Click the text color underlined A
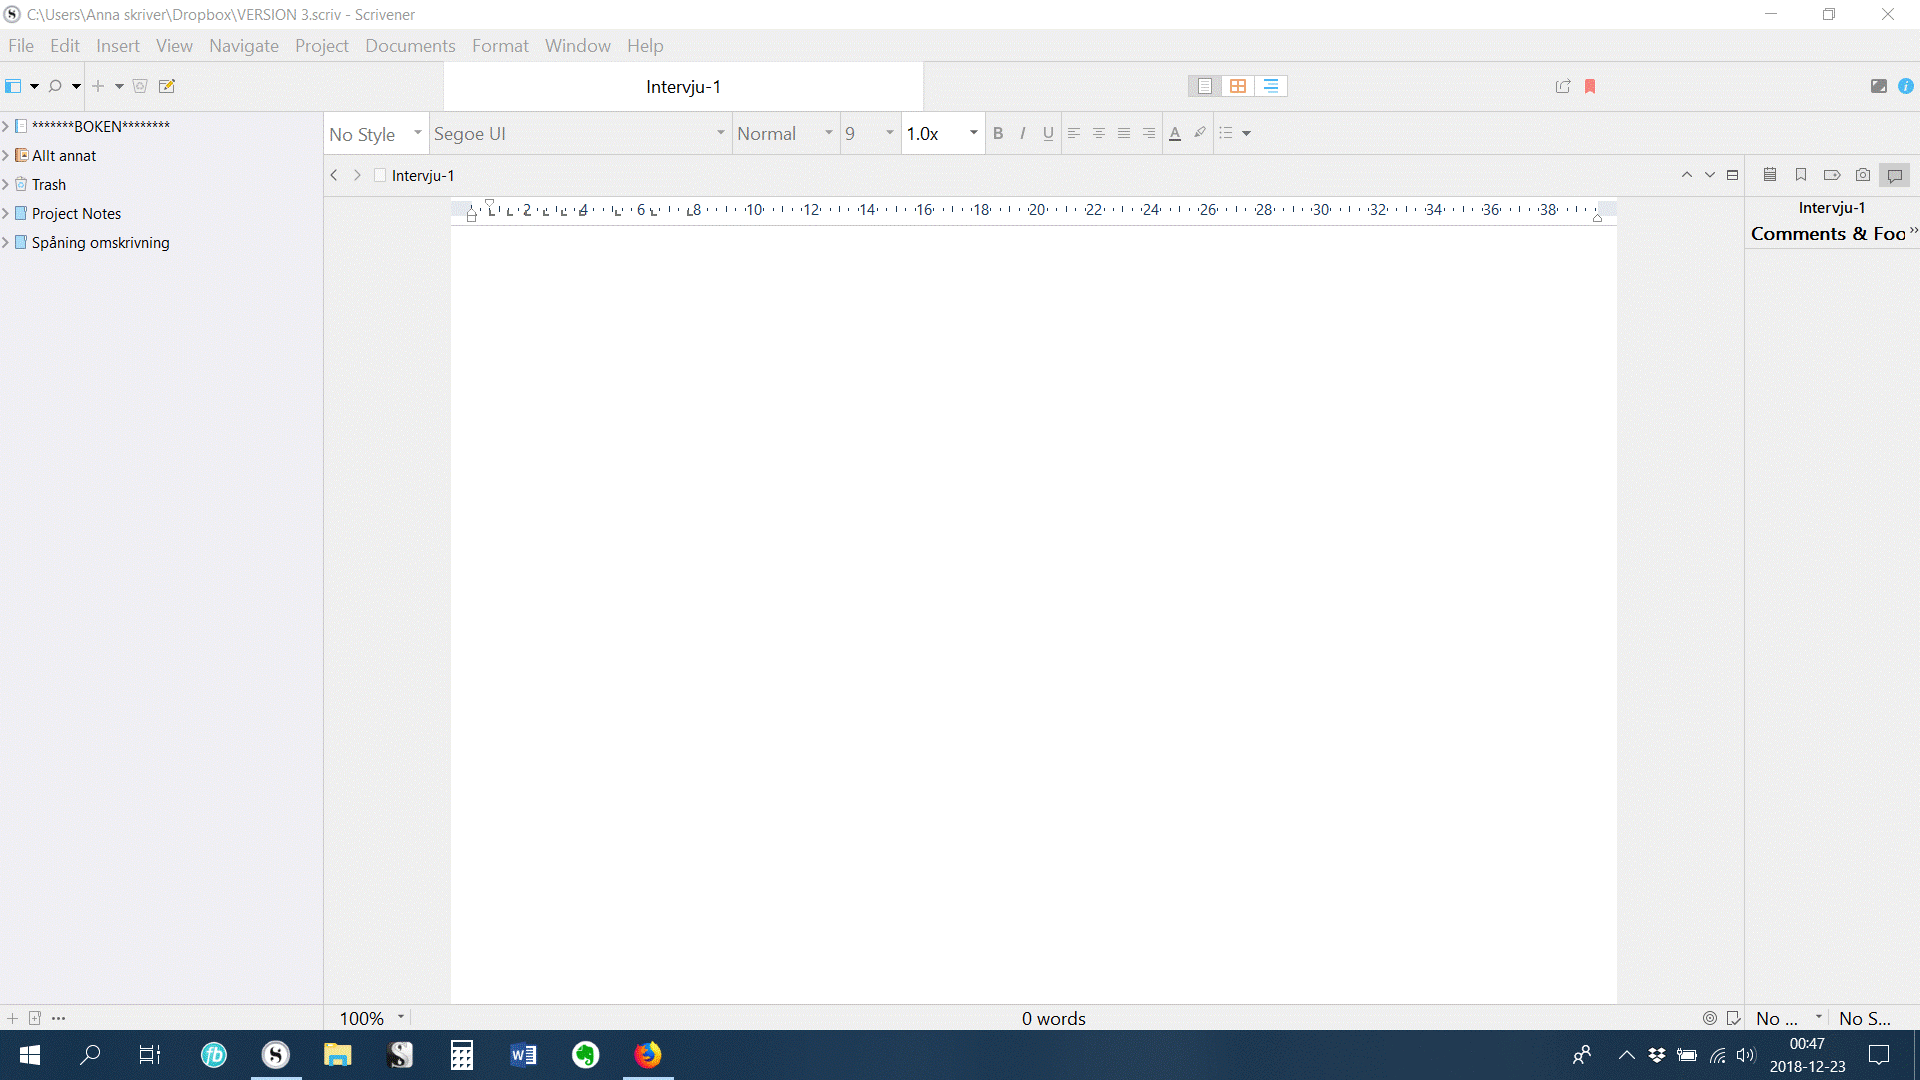 (1174, 133)
